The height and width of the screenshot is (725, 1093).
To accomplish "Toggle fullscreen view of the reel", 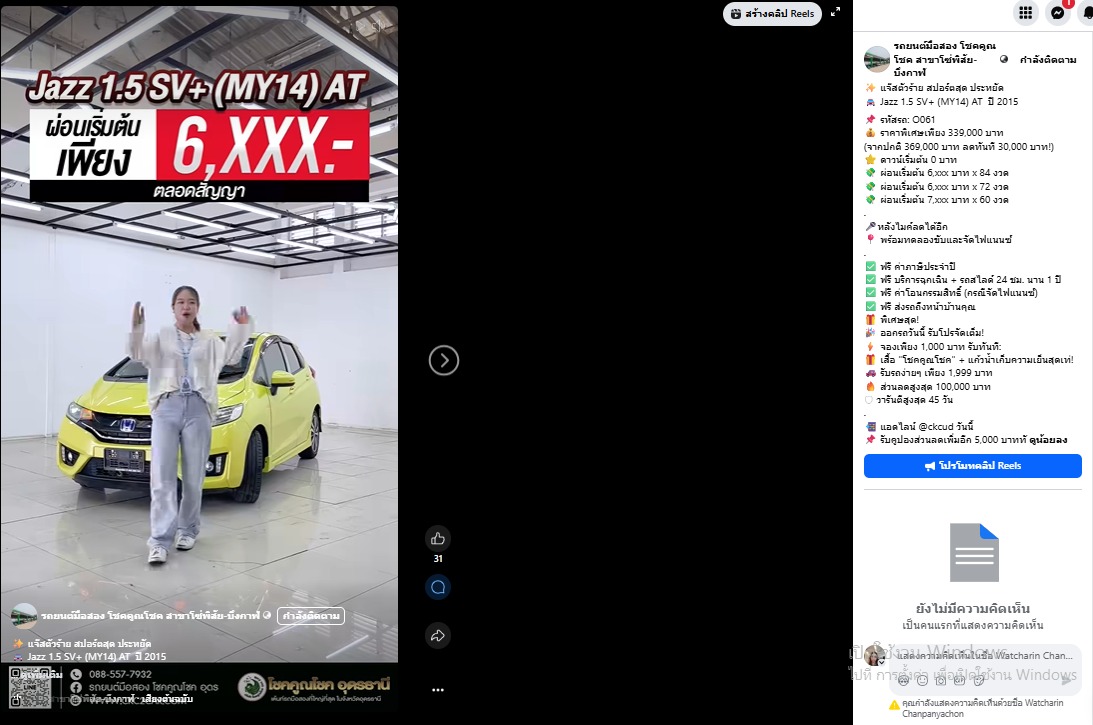I will (835, 11).
